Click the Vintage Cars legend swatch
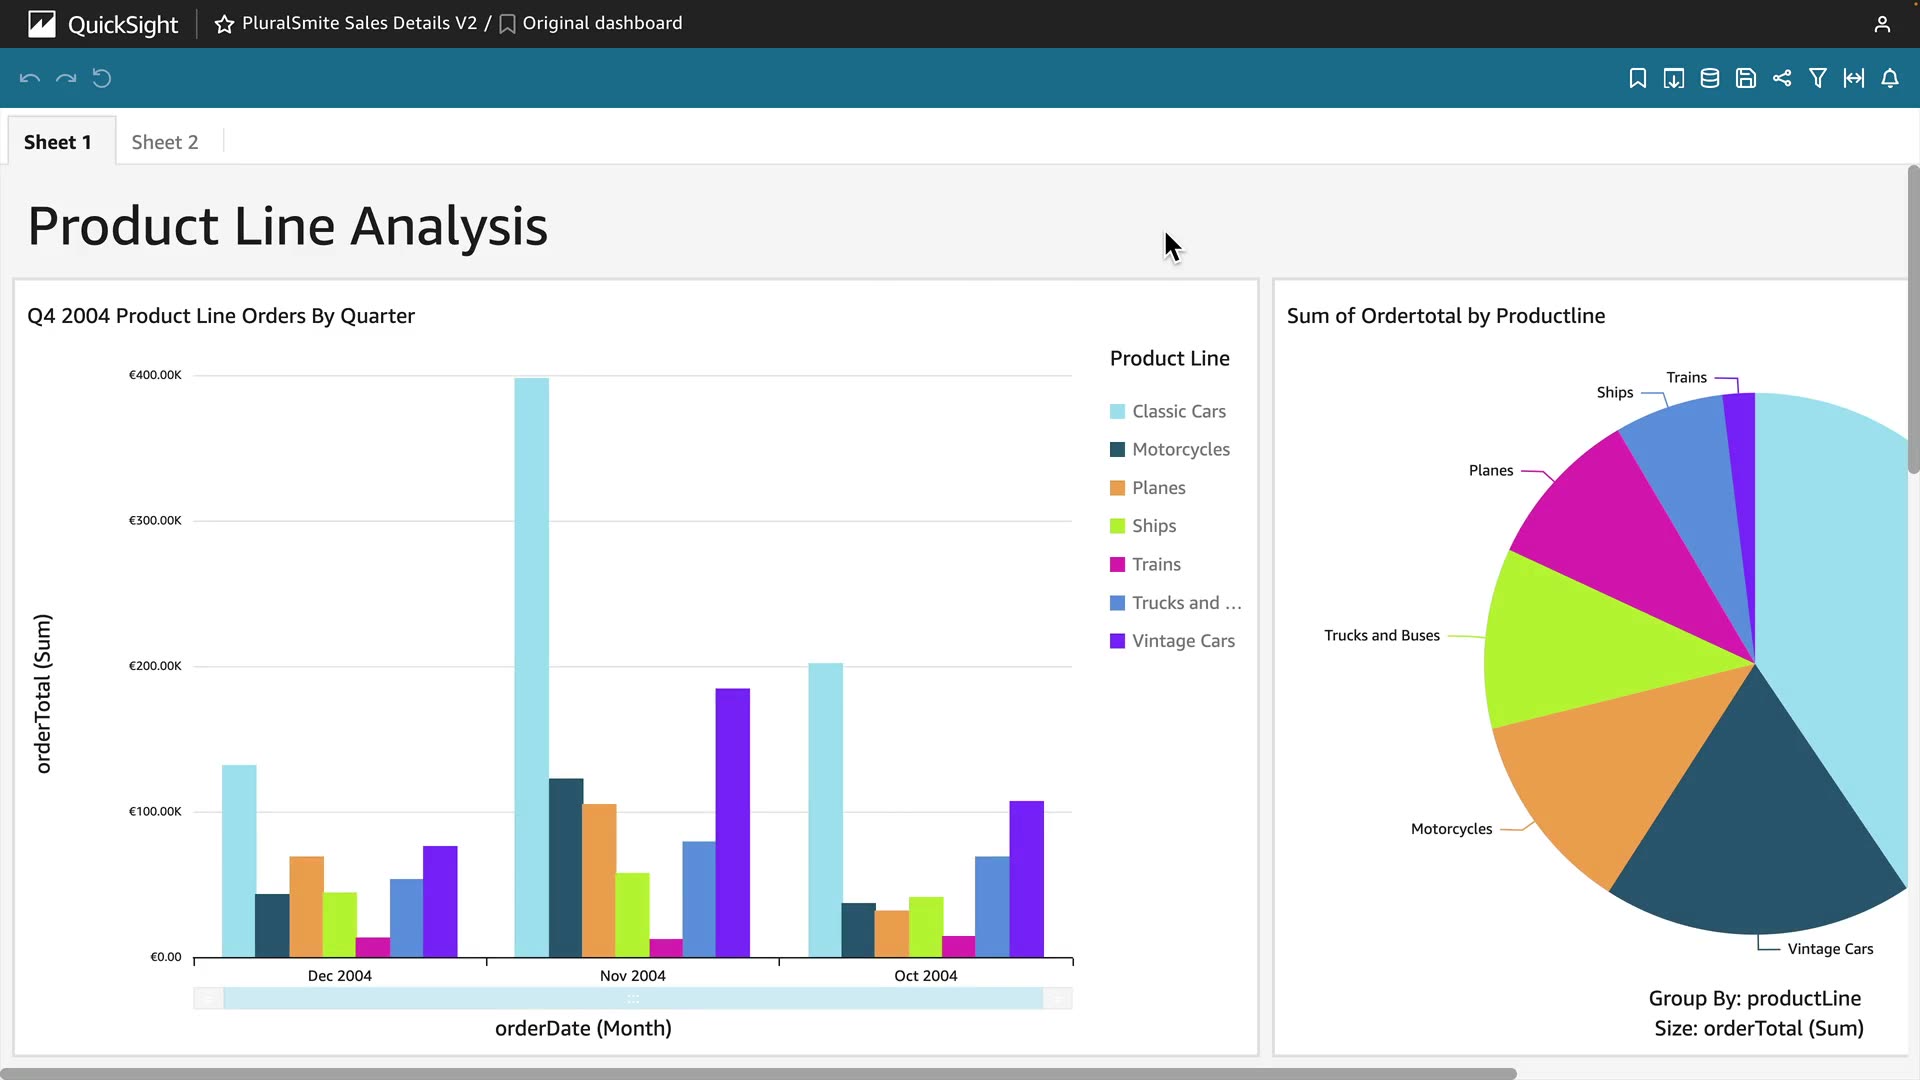1920x1080 pixels. 1118,641
